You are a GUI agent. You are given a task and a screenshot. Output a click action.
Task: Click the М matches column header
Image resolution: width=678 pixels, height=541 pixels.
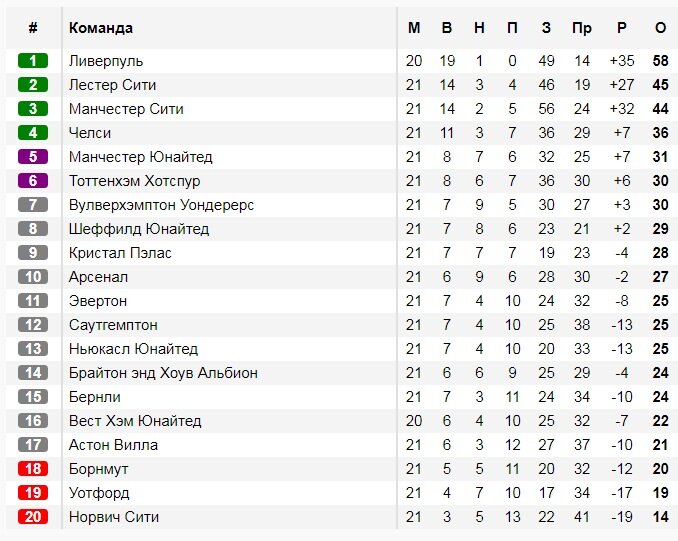414,28
